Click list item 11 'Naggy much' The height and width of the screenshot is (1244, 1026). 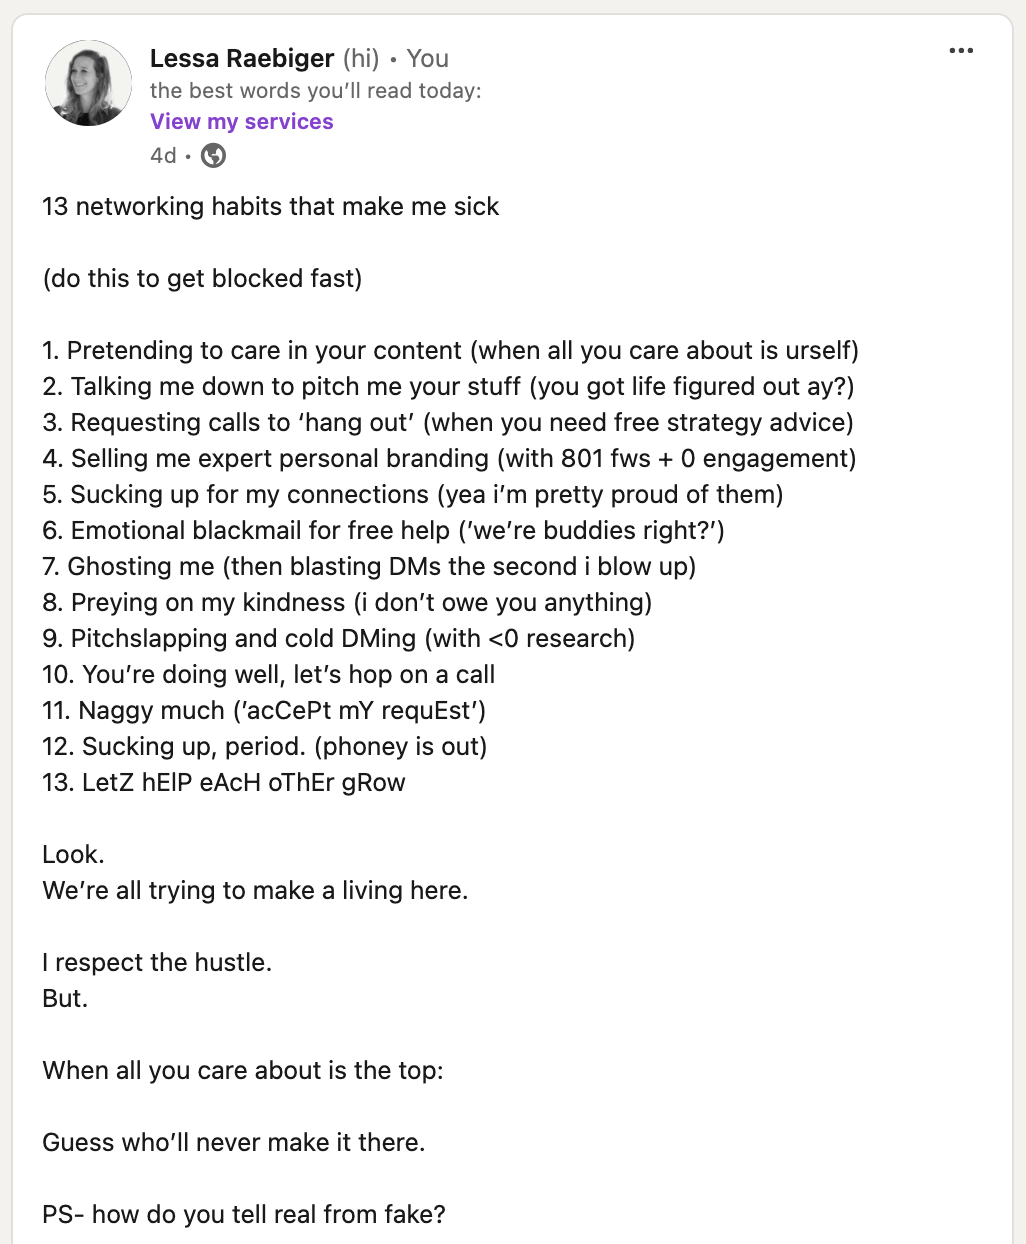264,710
